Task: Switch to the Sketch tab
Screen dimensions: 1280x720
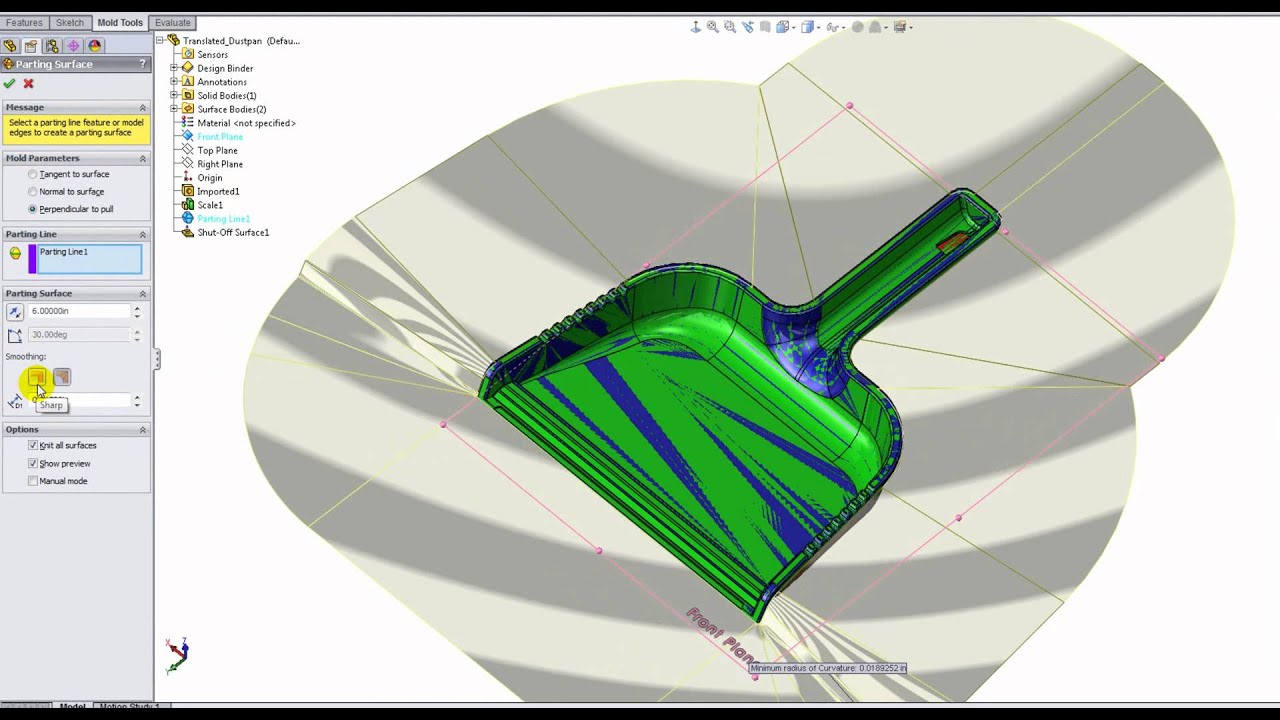Action: 70,22
